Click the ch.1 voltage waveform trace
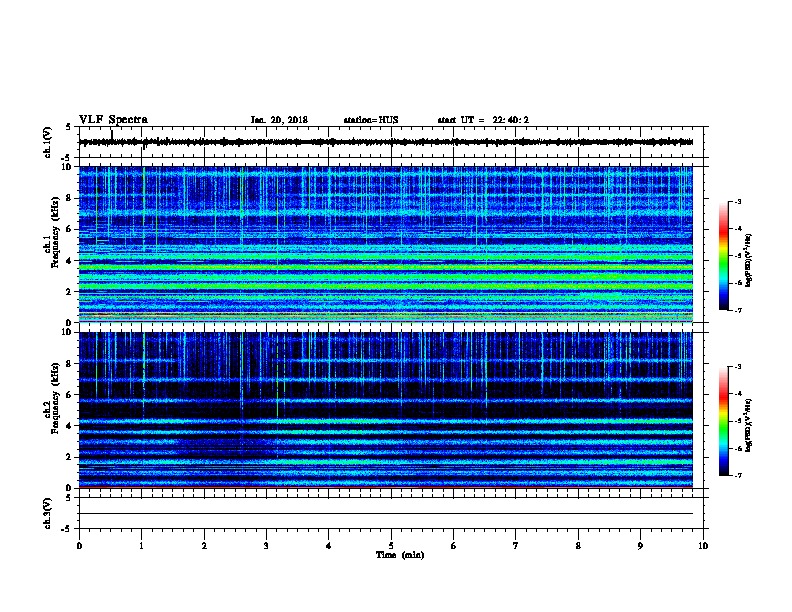This screenshot has width=792, height=612. tap(386, 142)
